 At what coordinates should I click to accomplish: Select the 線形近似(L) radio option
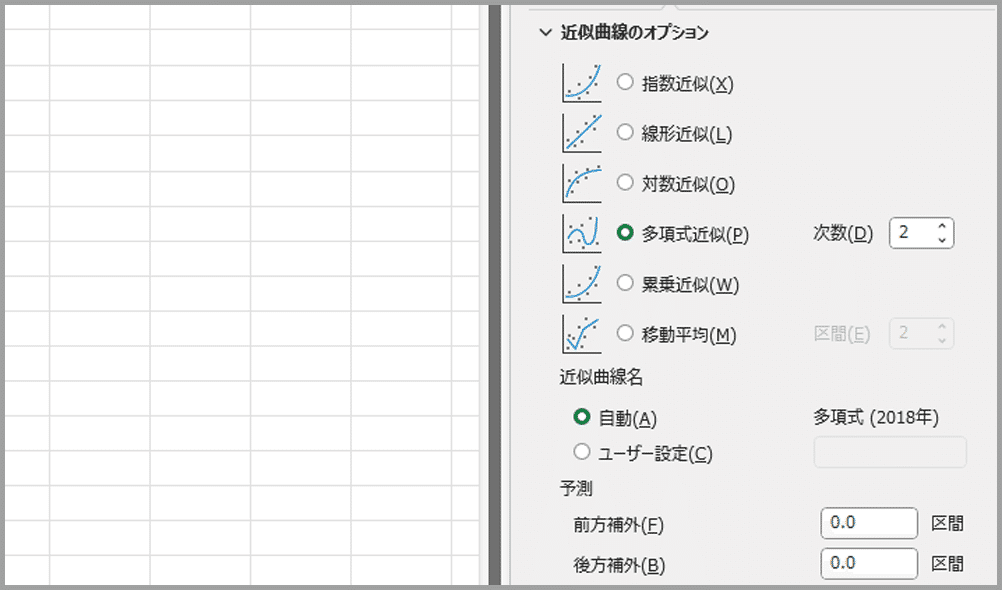(625, 132)
